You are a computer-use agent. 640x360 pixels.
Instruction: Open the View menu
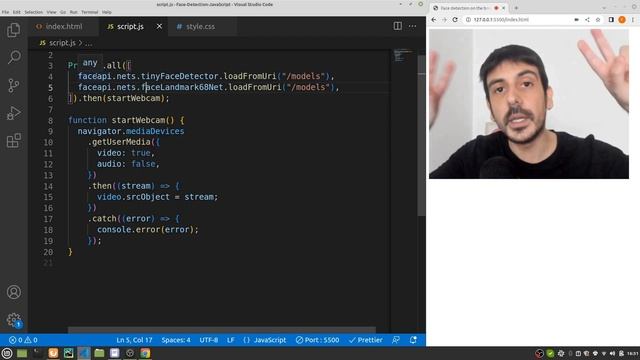[51, 12]
